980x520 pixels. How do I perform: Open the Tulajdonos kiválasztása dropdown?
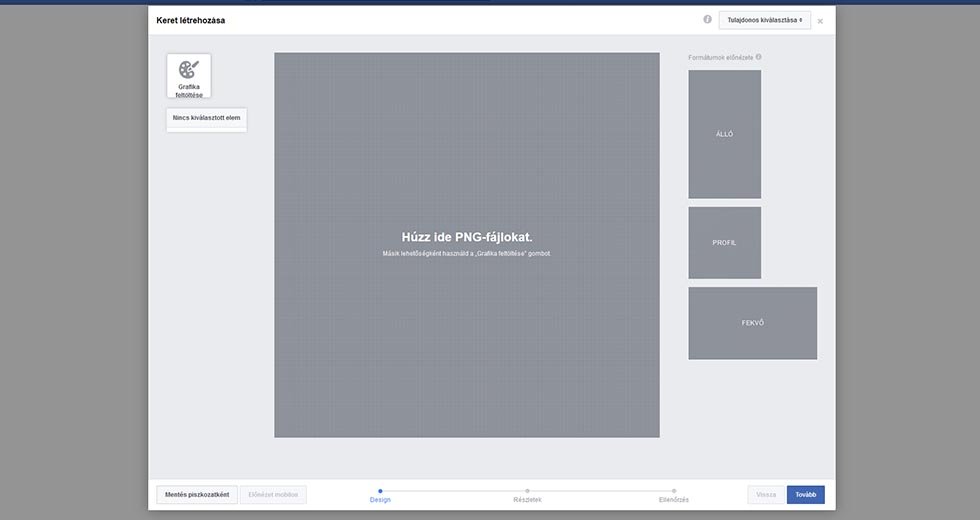point(764,20)
